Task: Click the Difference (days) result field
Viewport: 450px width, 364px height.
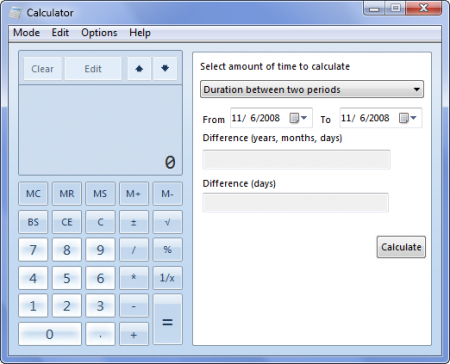Action: [296, 203]
